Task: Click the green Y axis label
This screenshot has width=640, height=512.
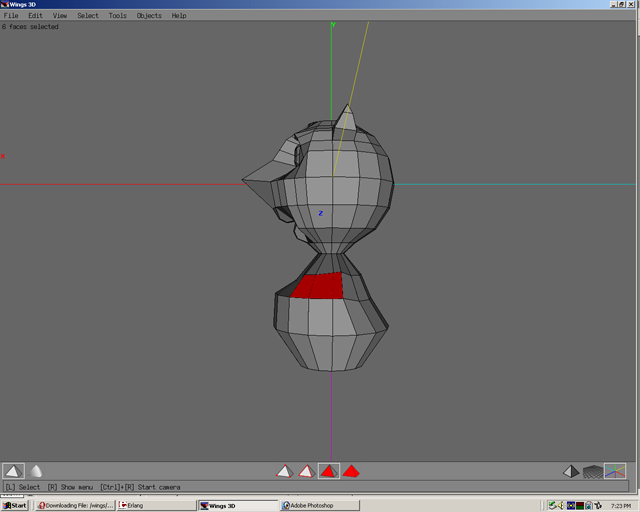Action: [x=333, y=25]
